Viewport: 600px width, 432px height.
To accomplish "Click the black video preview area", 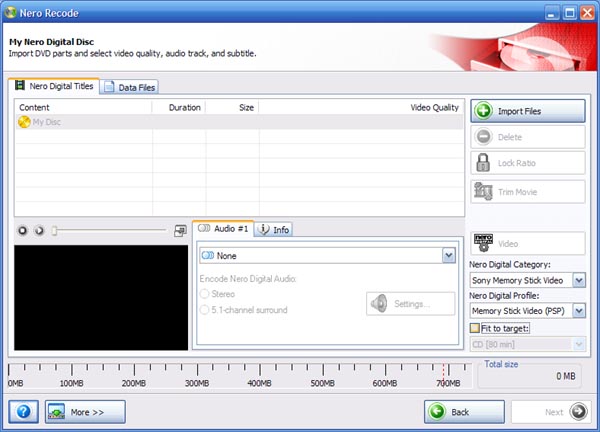I will (101, 297).
